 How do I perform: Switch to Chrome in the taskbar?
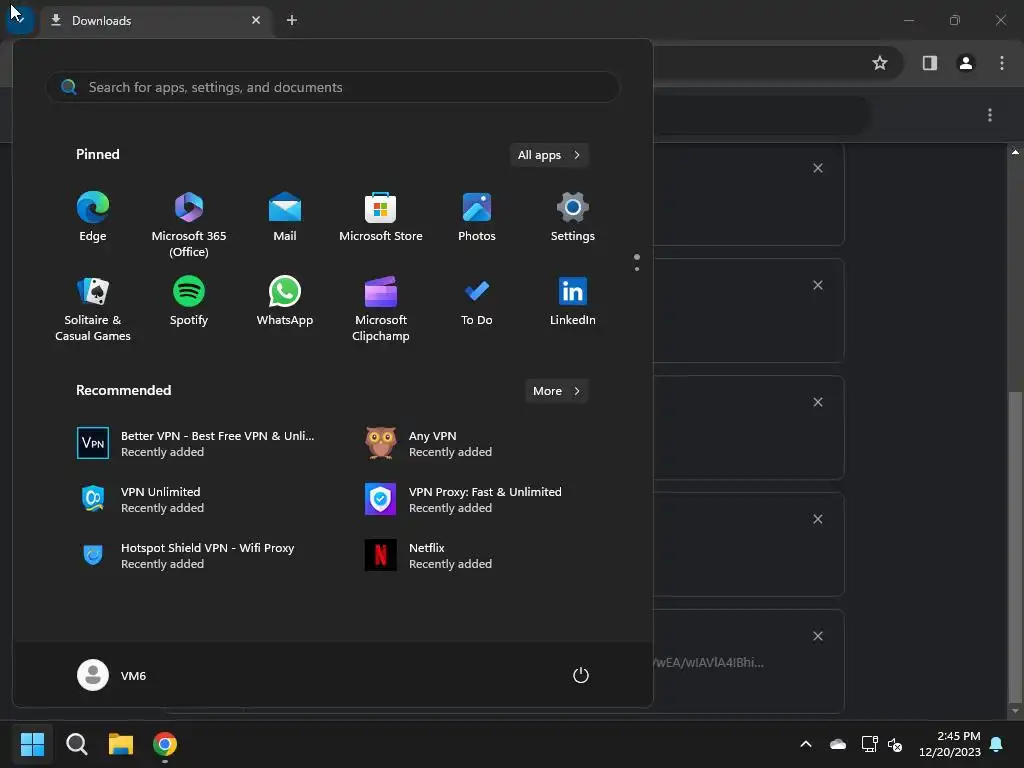165,744
